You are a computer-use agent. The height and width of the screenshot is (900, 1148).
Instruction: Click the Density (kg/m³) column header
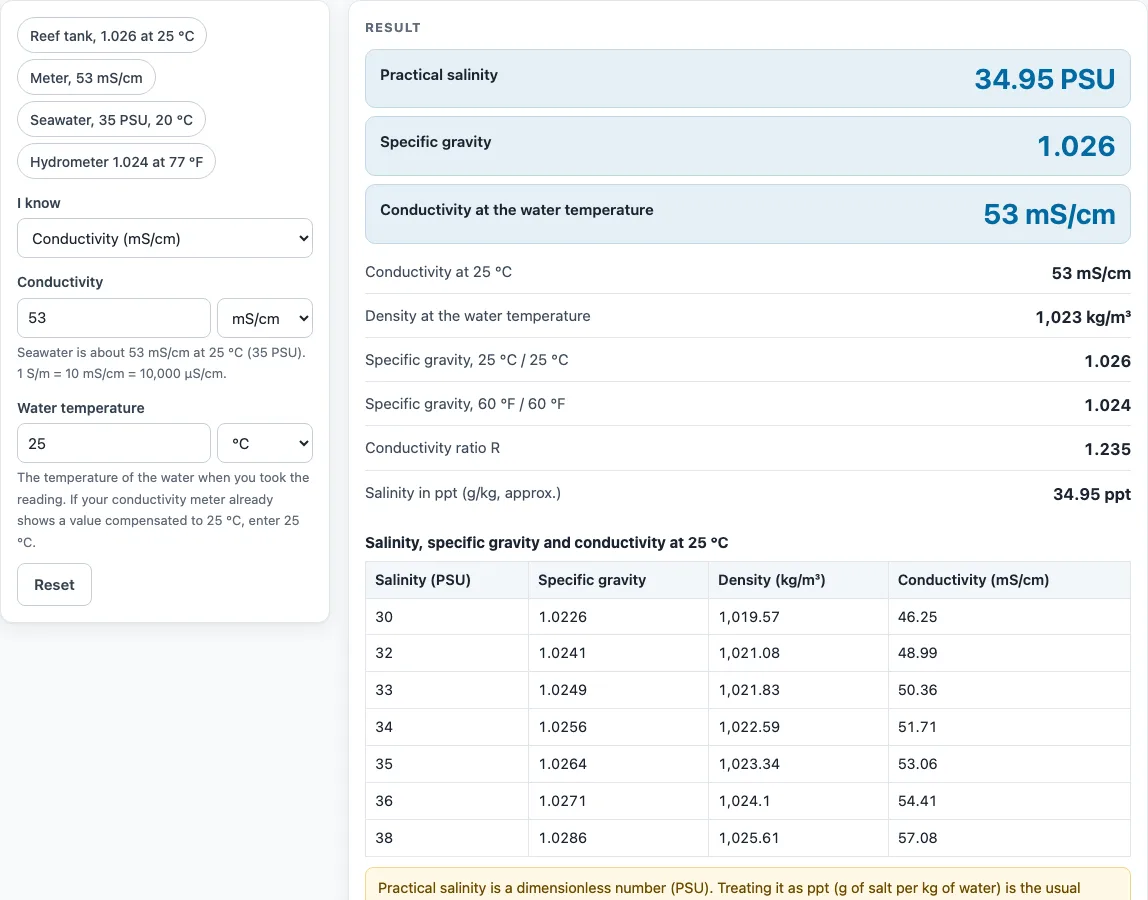click(x=798, y=580)
